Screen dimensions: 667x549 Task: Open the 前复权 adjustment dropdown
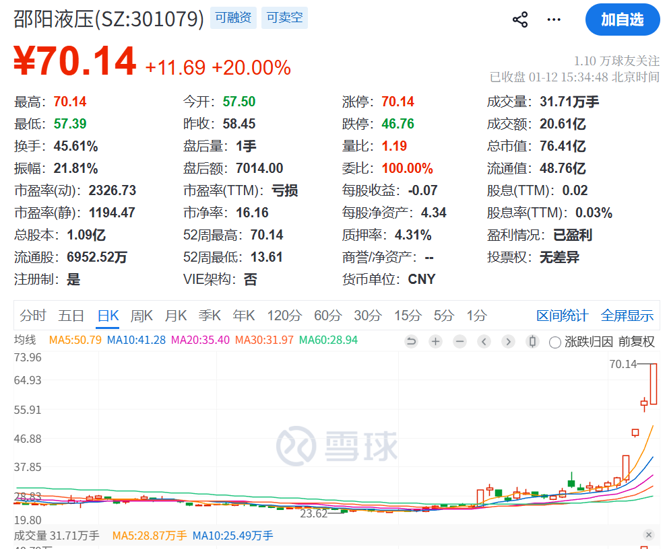(636, 342)
